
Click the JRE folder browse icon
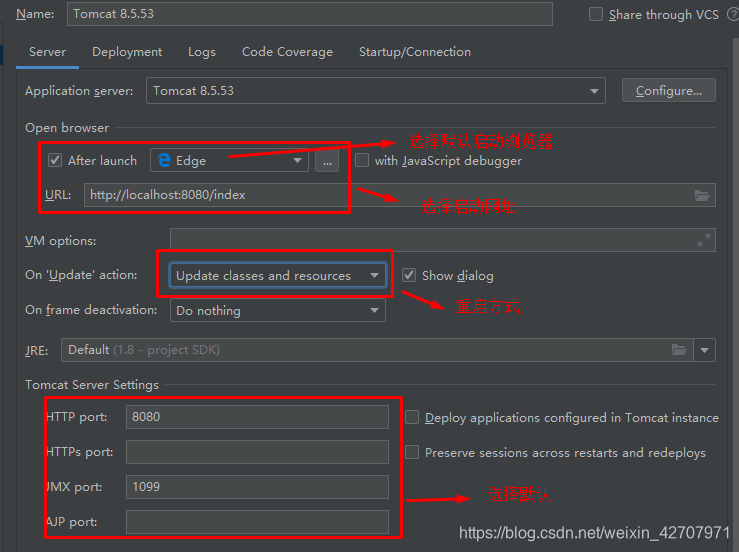[x=679, y=350]
